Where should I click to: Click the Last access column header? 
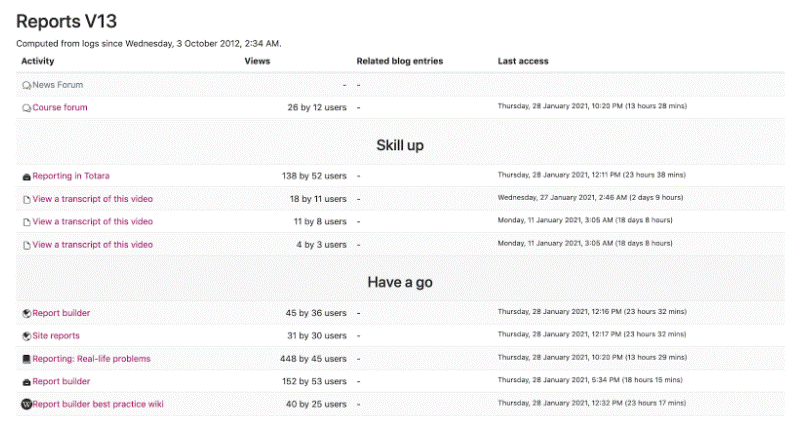tap(523, 61)
